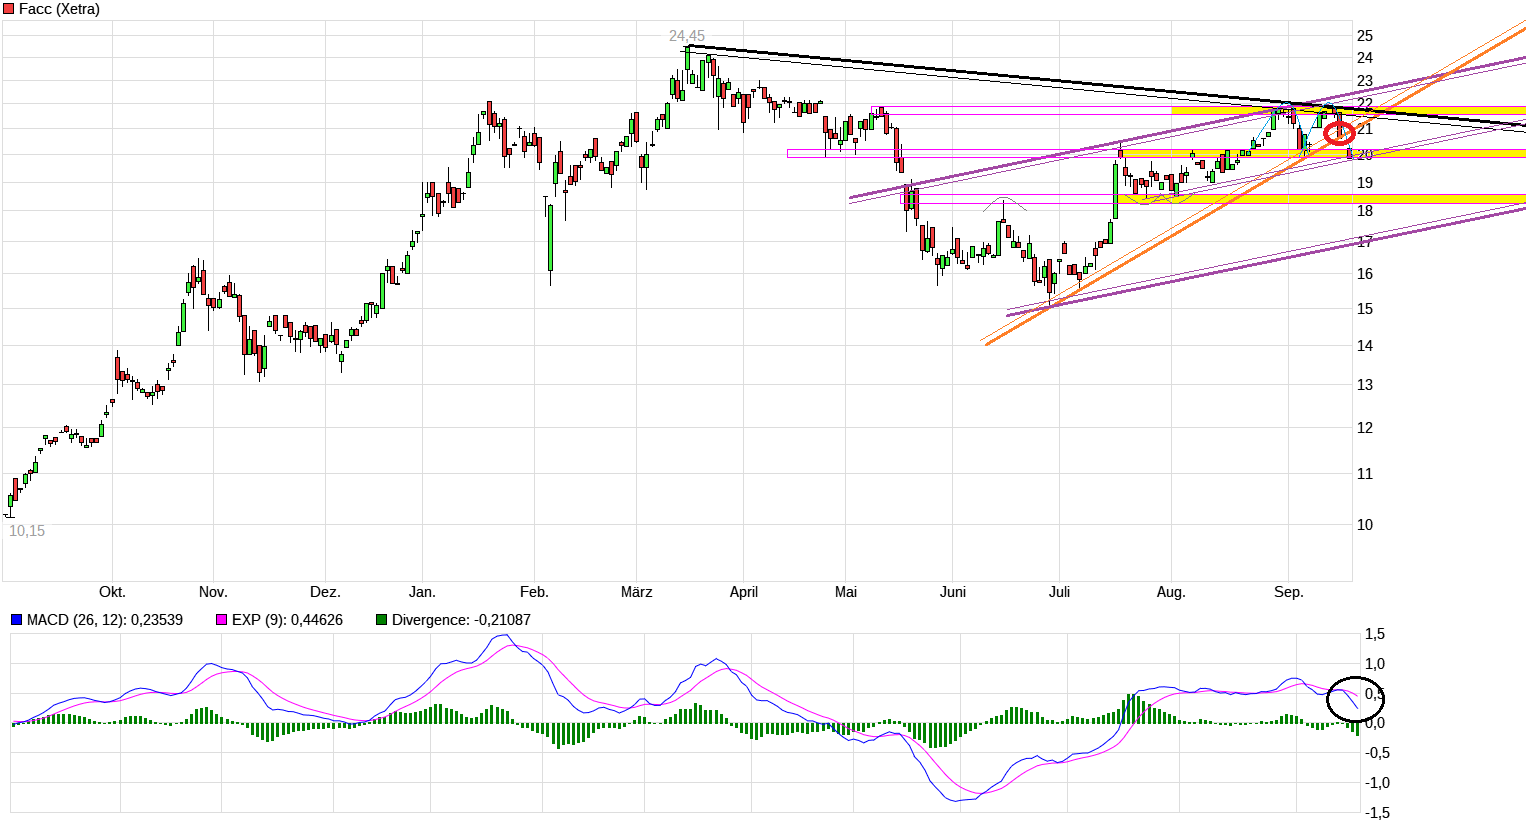Click the 25 label on the price axis

pyautogui.click(x=1364, y=36)
